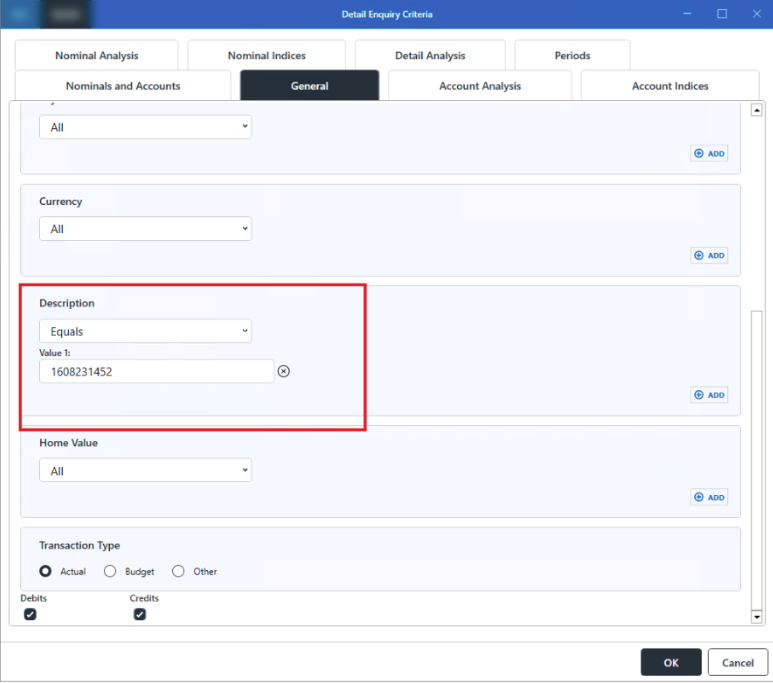Click ADD button in topmost criteria section
Image resolution: width=773 pixels, height=683 pixels.
[x=709, y=153]
